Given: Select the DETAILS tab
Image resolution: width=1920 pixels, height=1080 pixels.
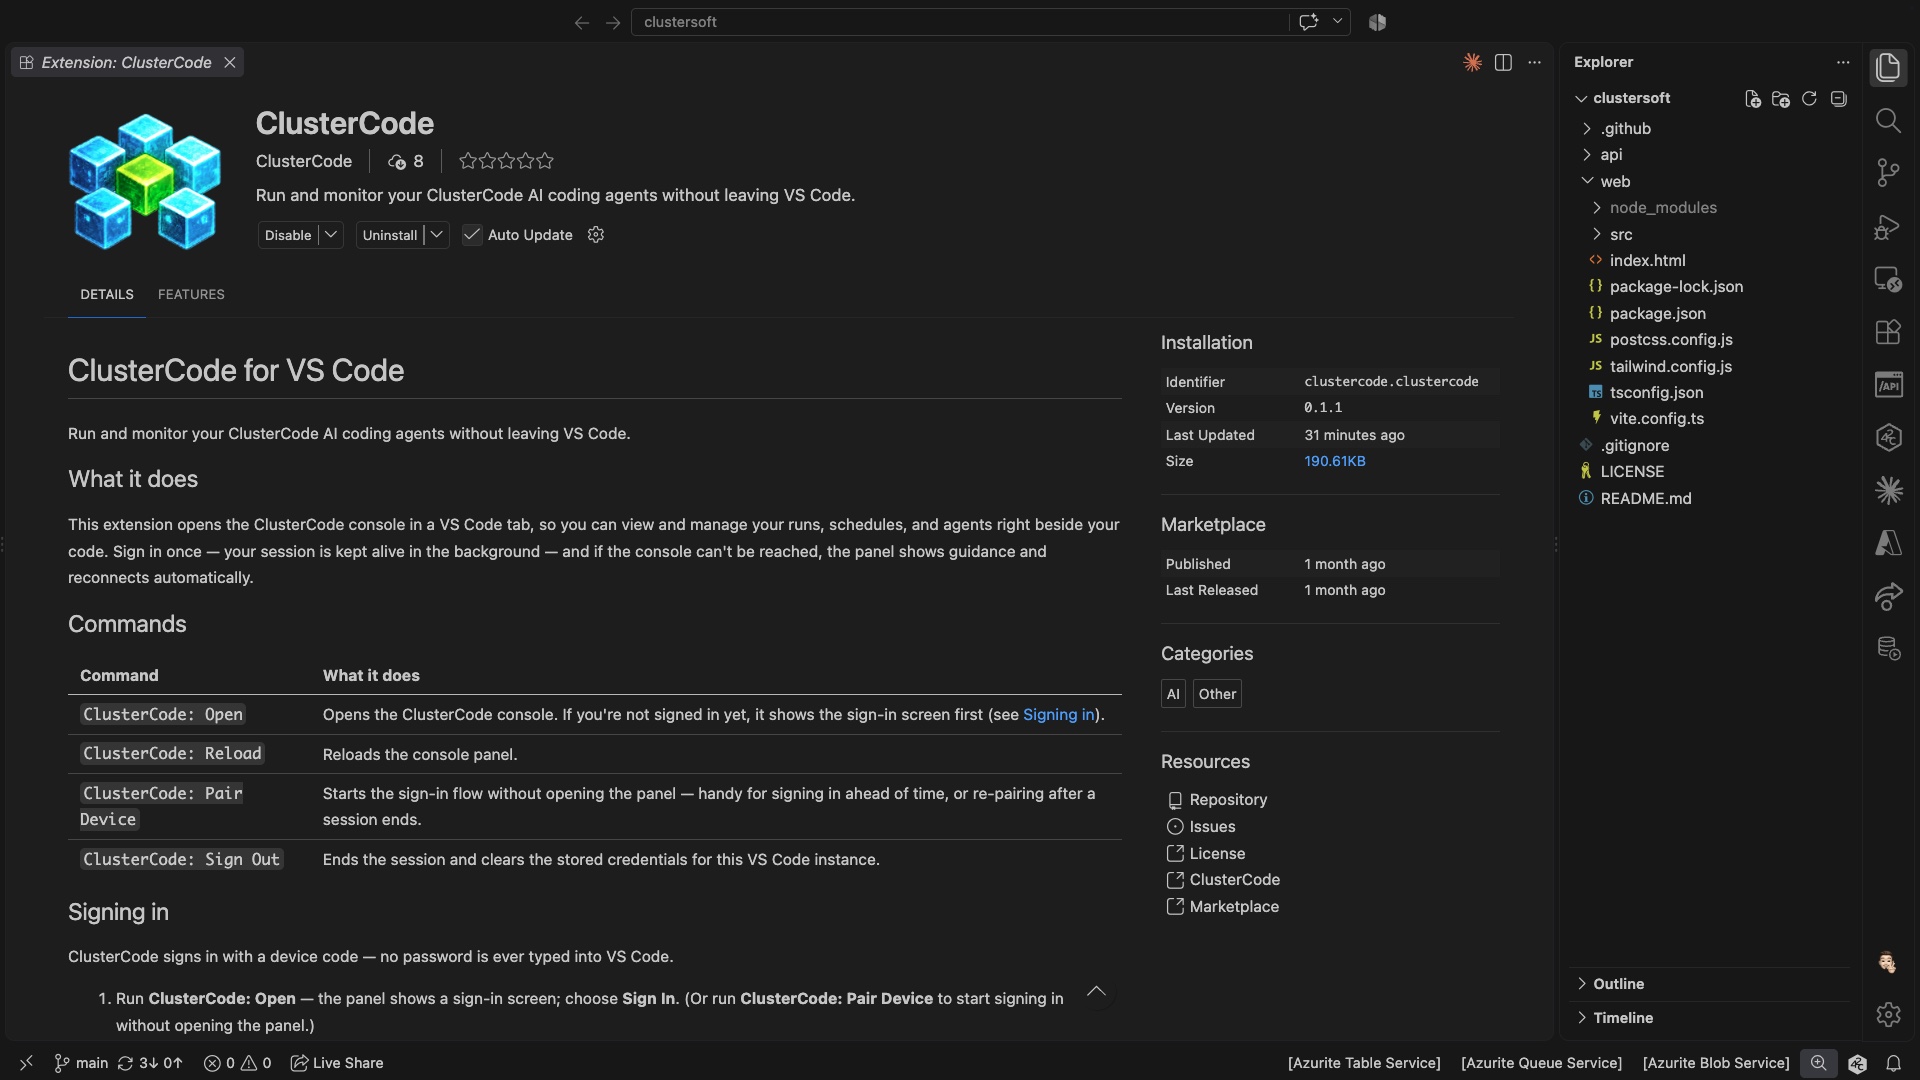Looking at the screenshot, I should tap(107, 294).
